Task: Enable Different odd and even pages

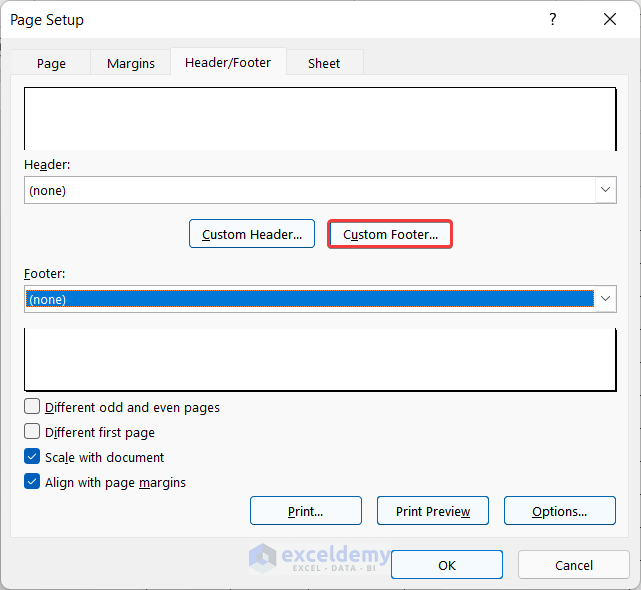Action: coord(33,407)
